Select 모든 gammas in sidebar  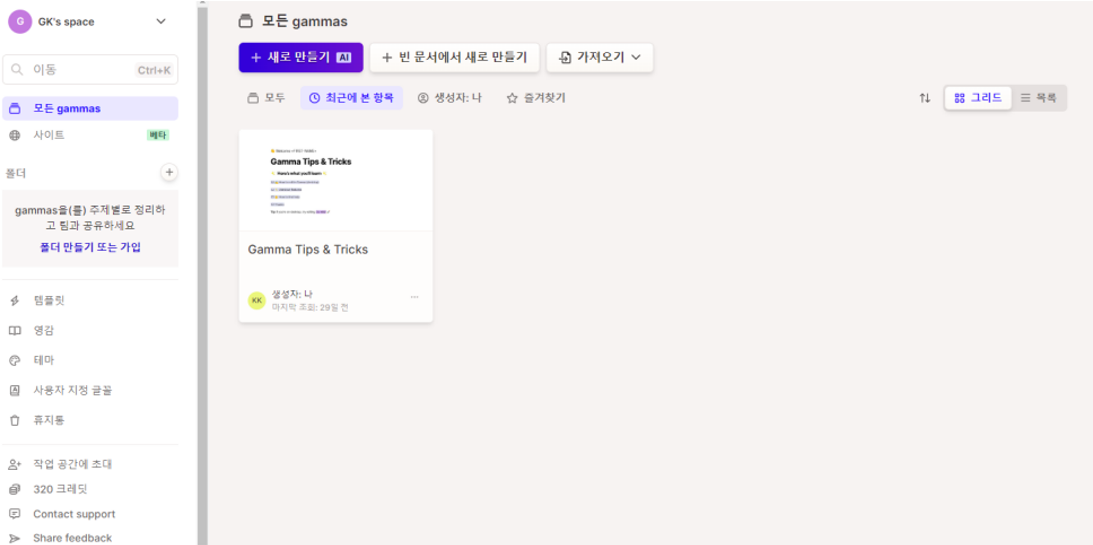click(x=90, y=109)
